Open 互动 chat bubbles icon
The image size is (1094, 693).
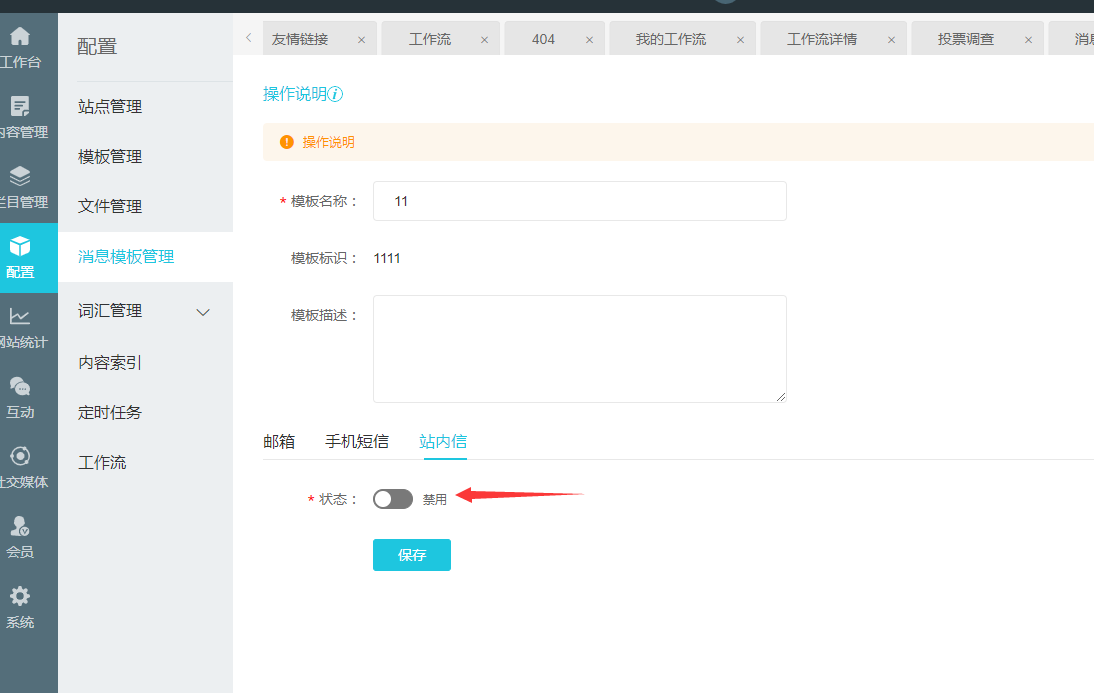tap(20, 386)
